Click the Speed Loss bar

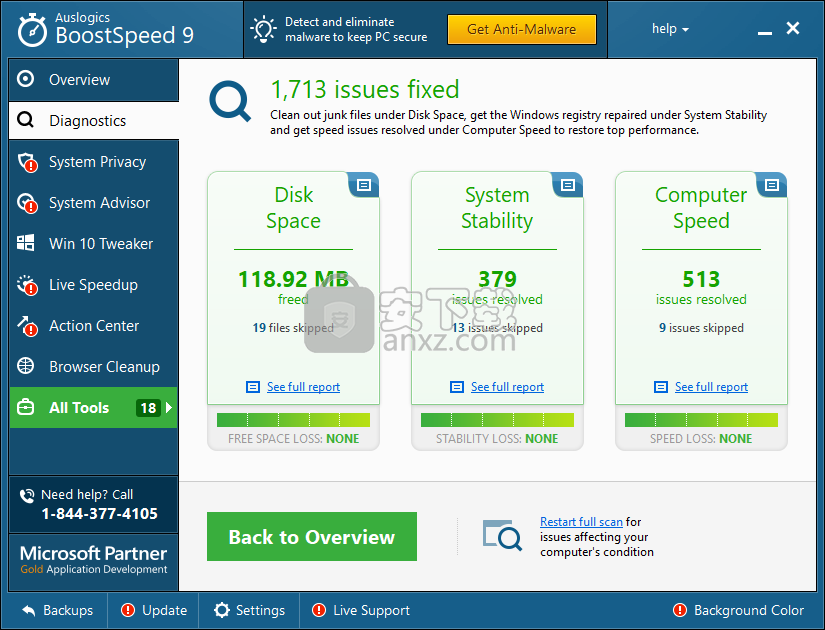point(701,419)
